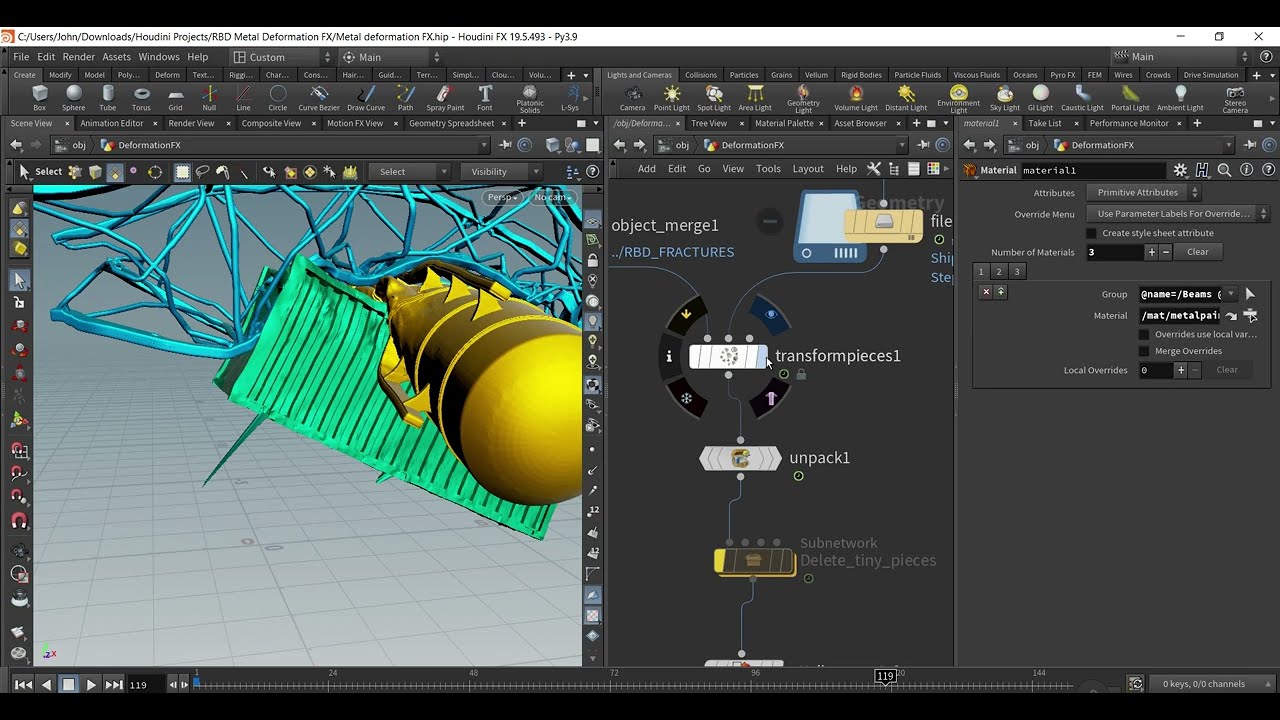
Task: Switch to the Material Palette tab
Action: click(784, 123)
